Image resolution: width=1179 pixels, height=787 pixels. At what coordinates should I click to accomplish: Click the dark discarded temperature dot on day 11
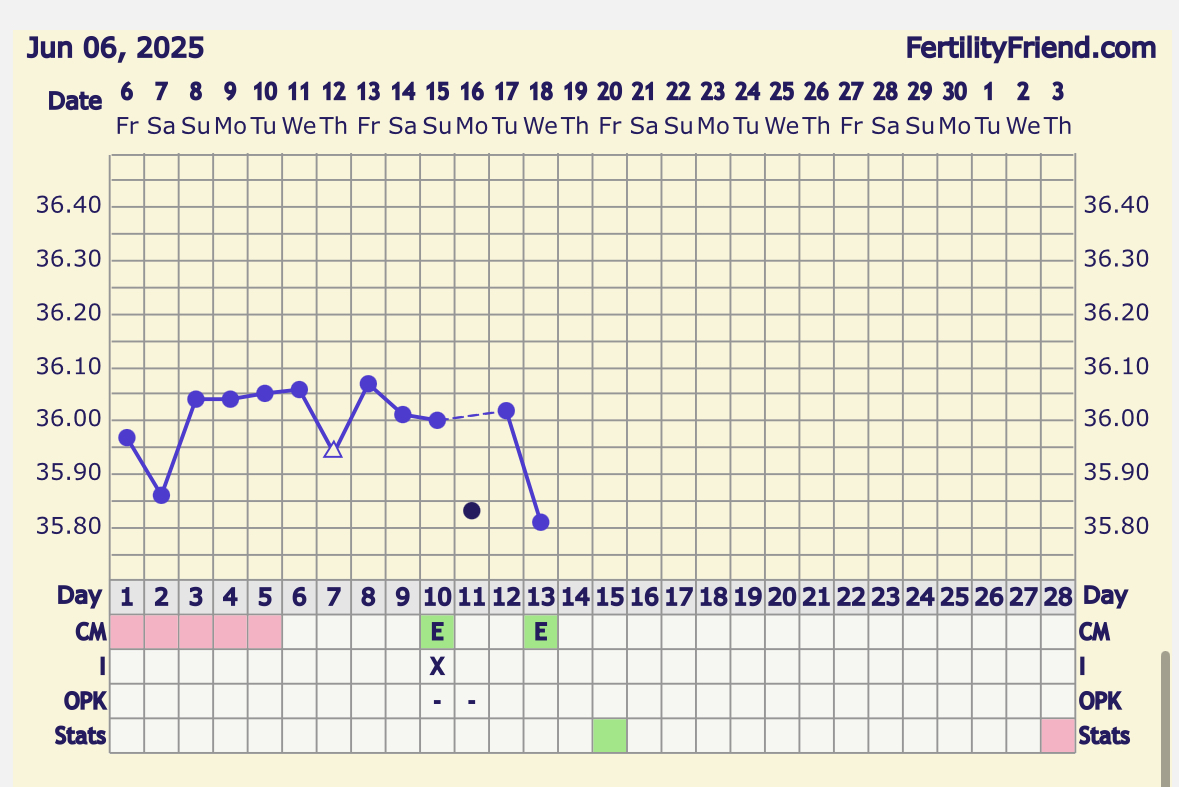(472, 511)
